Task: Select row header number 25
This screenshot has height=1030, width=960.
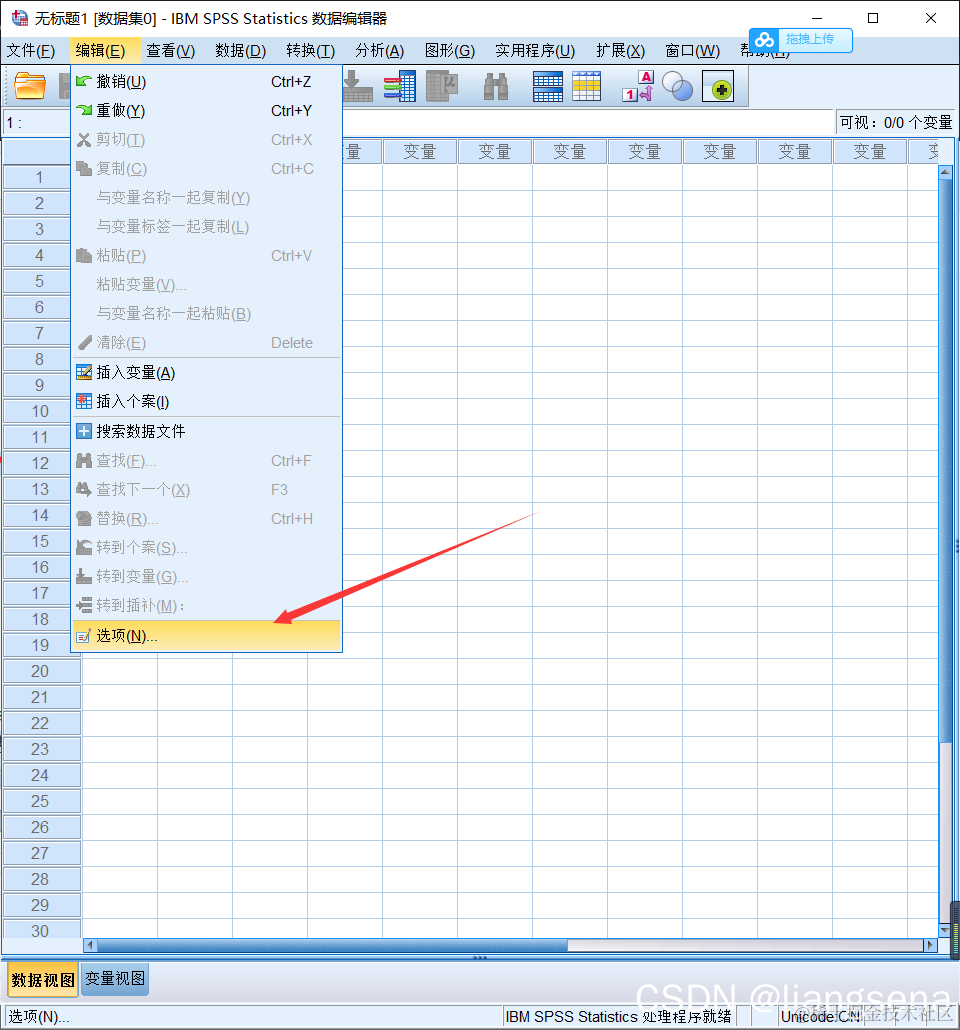Action: [41, 801]
